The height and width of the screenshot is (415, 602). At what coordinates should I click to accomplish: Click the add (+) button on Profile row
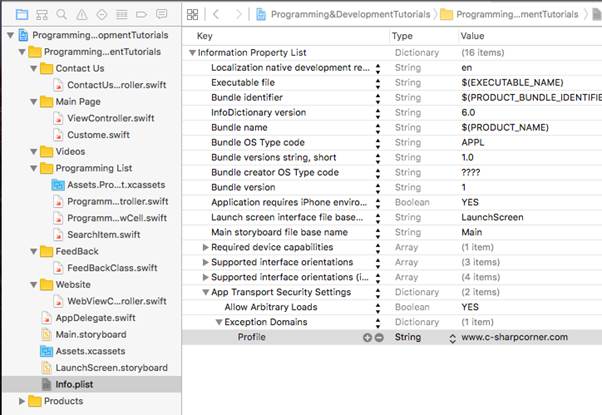(367, 338)
